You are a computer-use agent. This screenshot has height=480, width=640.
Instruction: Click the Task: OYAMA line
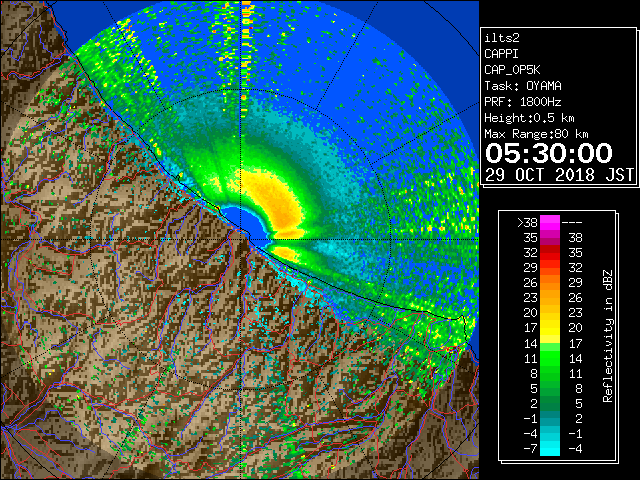(x=523, y=86)
